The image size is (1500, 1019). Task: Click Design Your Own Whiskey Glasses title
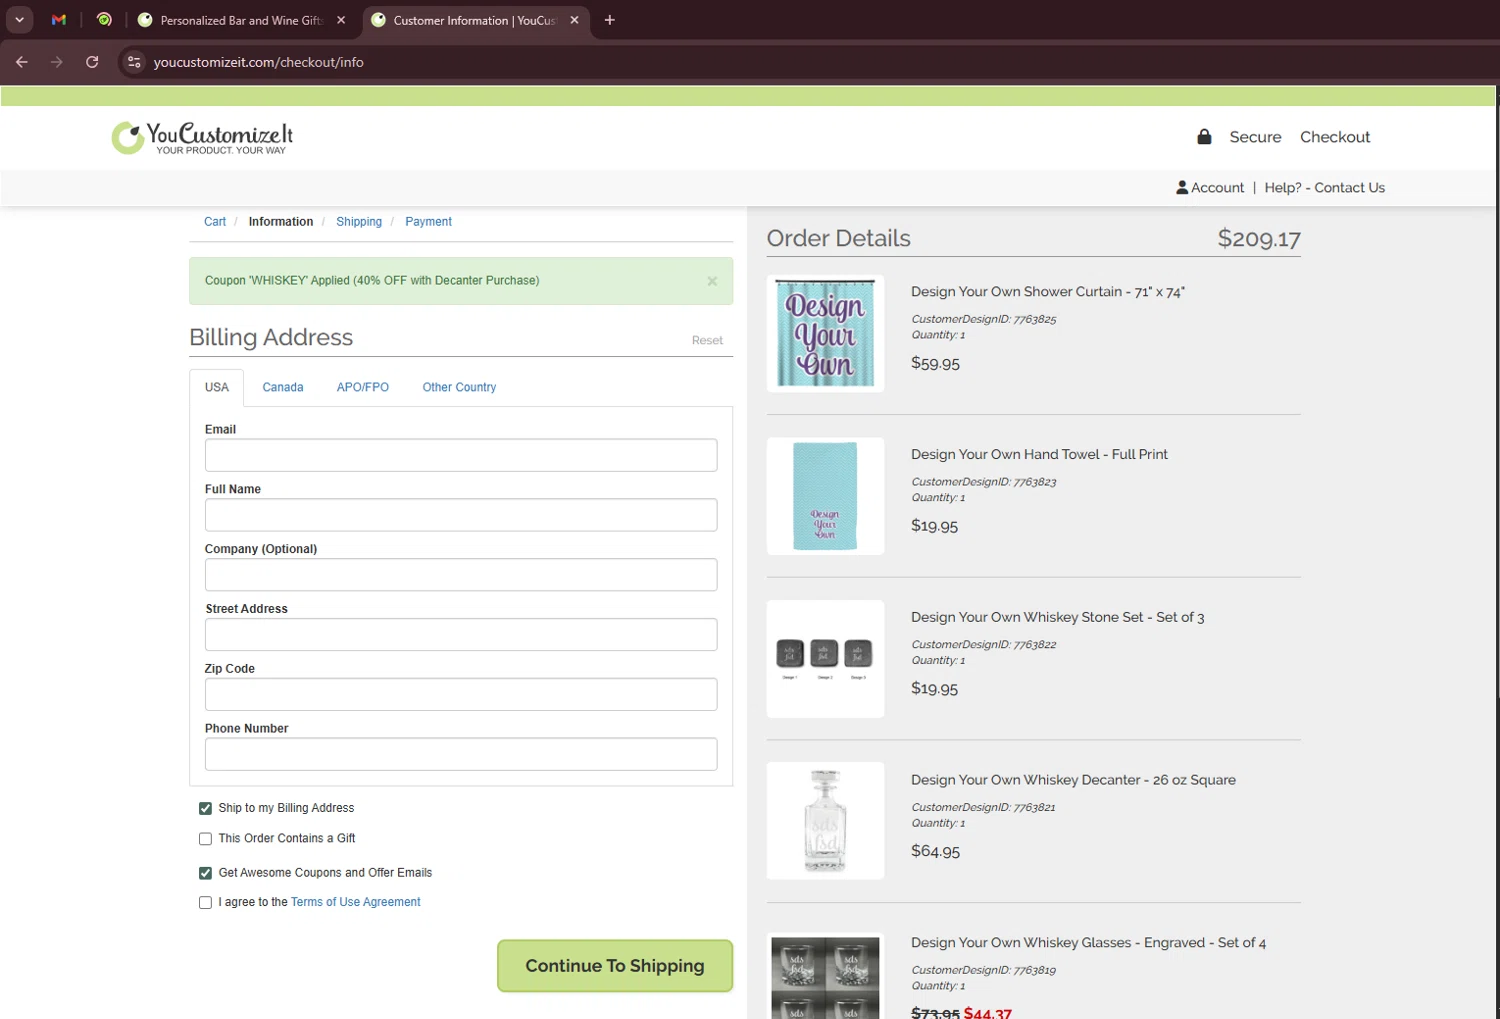(x=1088, y=943)
